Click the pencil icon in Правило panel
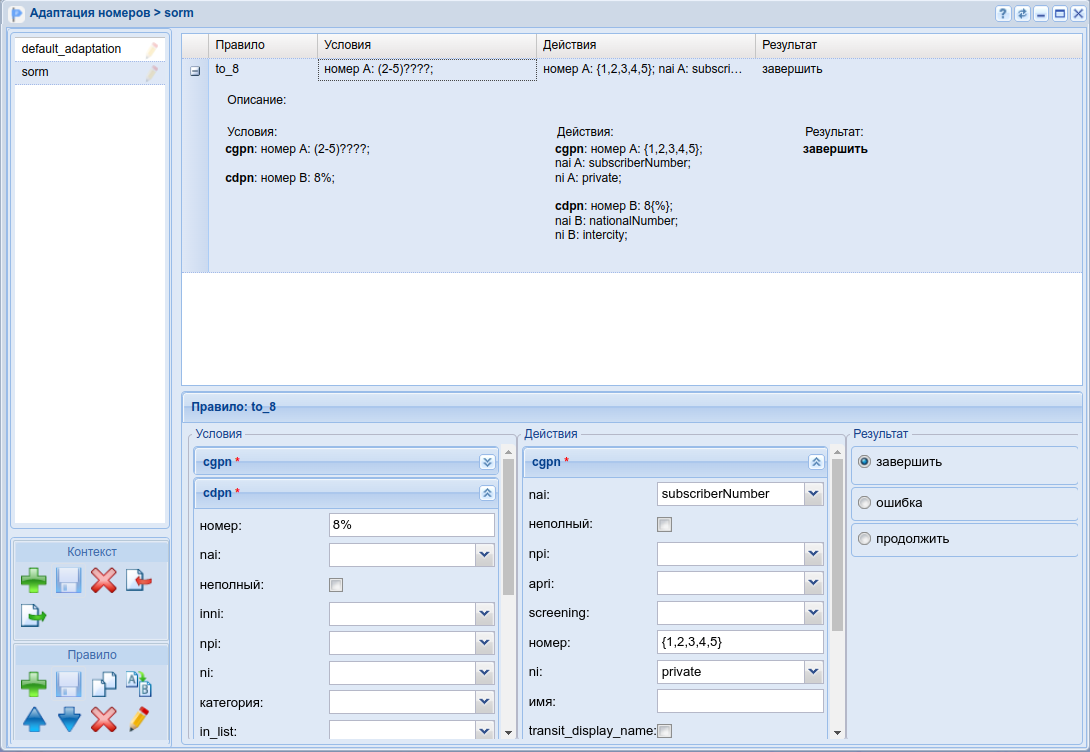Screen dimensions: 1090x752 click(x=138, y=719)
